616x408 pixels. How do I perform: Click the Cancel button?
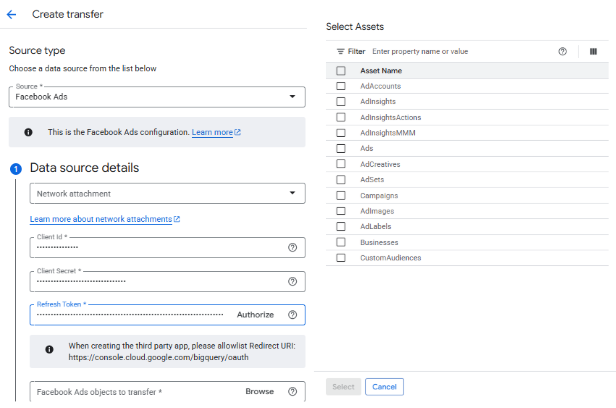tap(384, 387)
